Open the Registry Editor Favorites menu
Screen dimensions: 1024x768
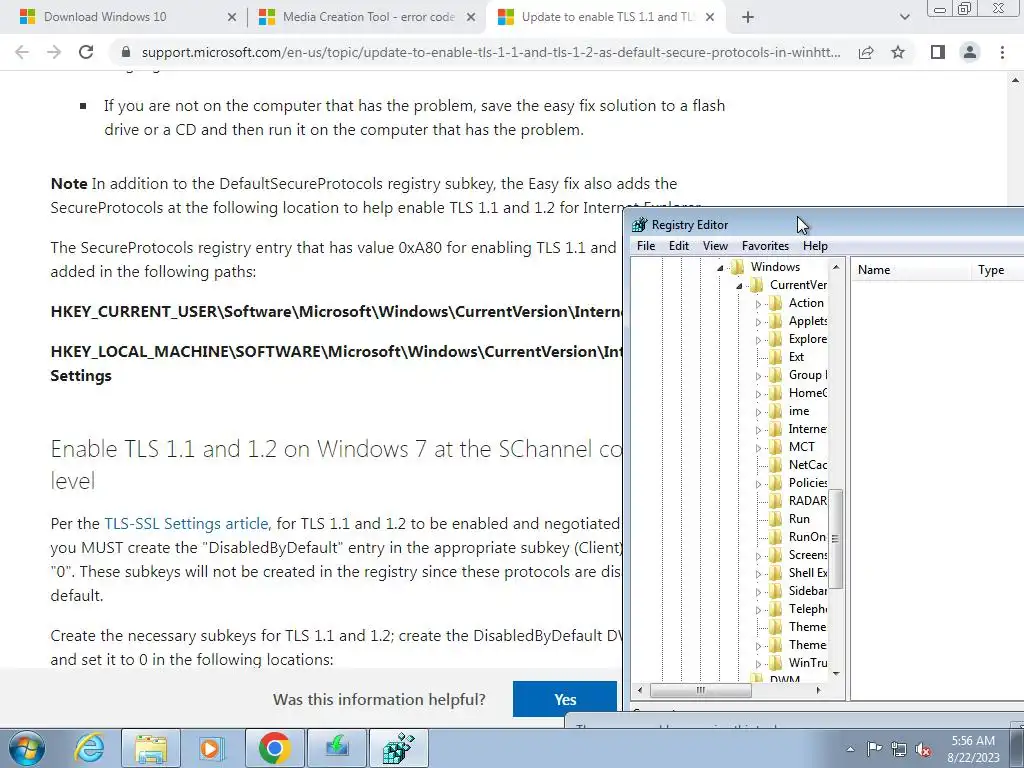click(765, 246)
